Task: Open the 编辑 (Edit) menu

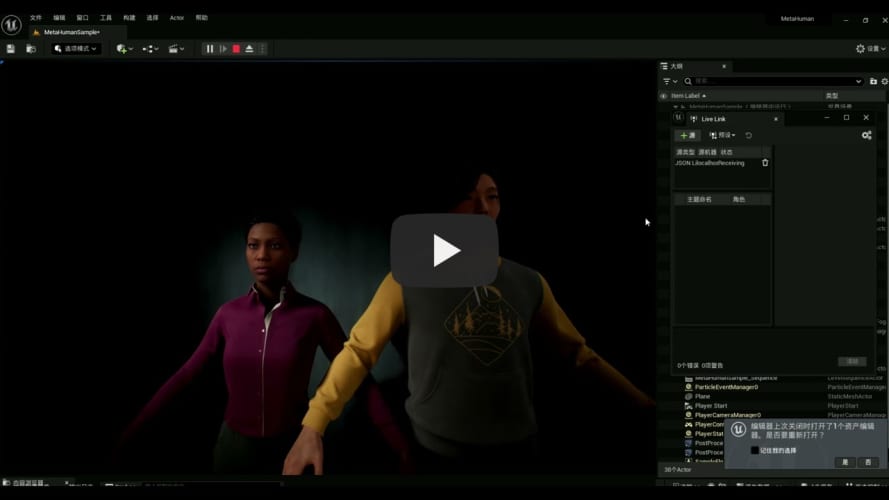Action: [x=59, y=18]
